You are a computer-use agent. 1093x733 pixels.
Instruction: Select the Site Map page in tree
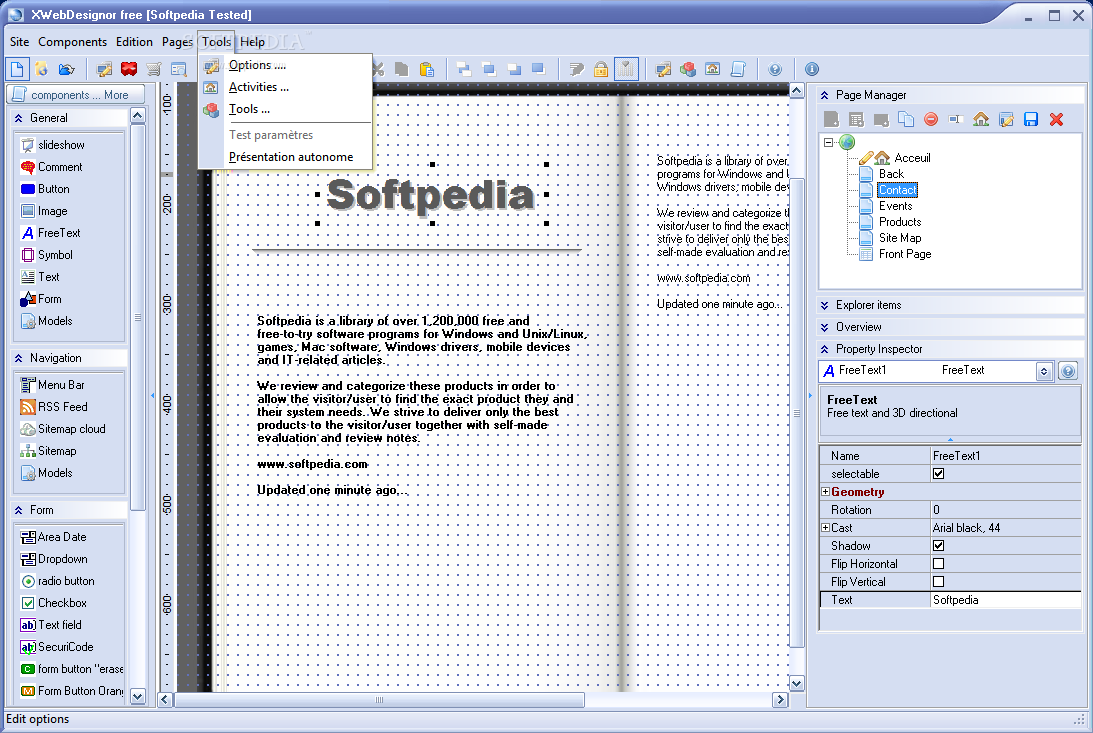[900, 238]
